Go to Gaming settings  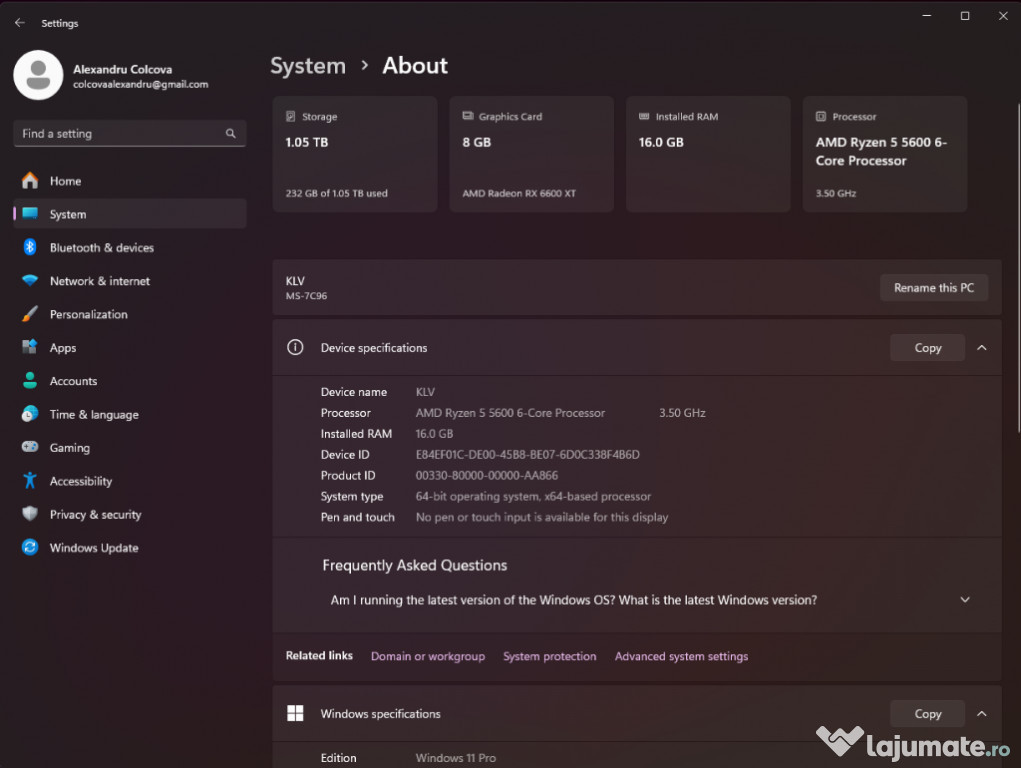point(130,447)
